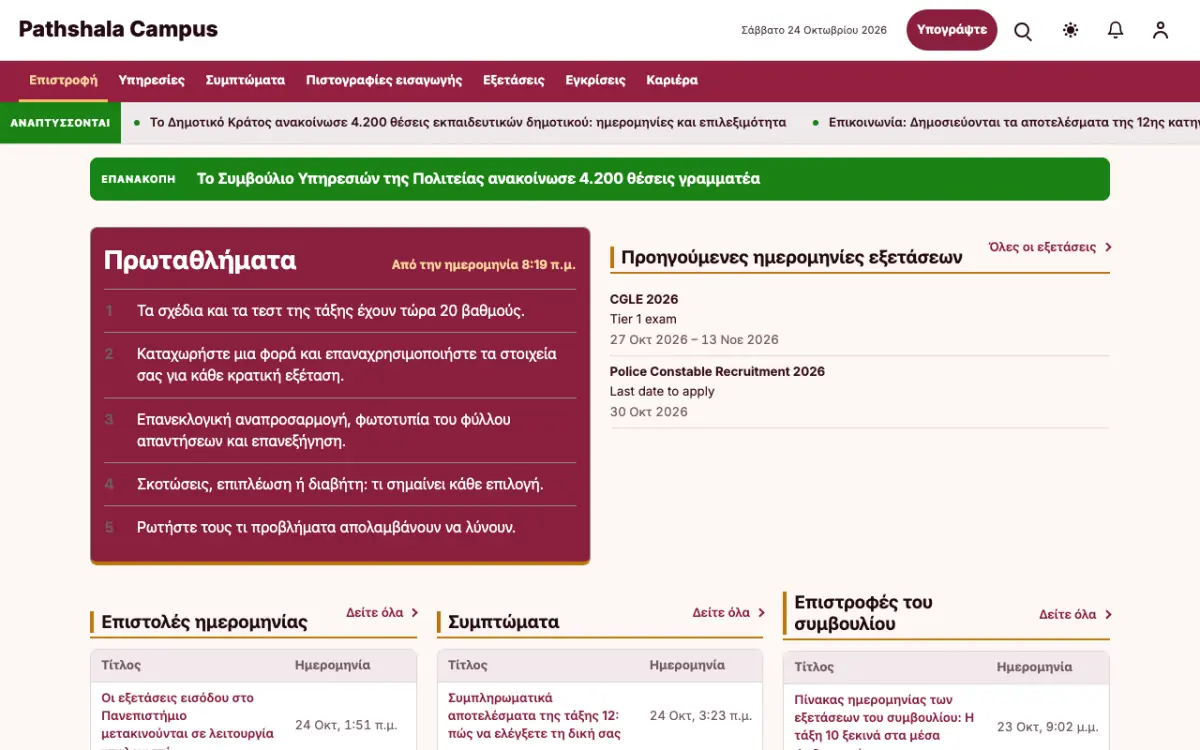Click chevron beside Δείτε όλα in Επιστροφές του συμβουλίου
This screenshot has height=750, width=1200.
(1108, 615)
